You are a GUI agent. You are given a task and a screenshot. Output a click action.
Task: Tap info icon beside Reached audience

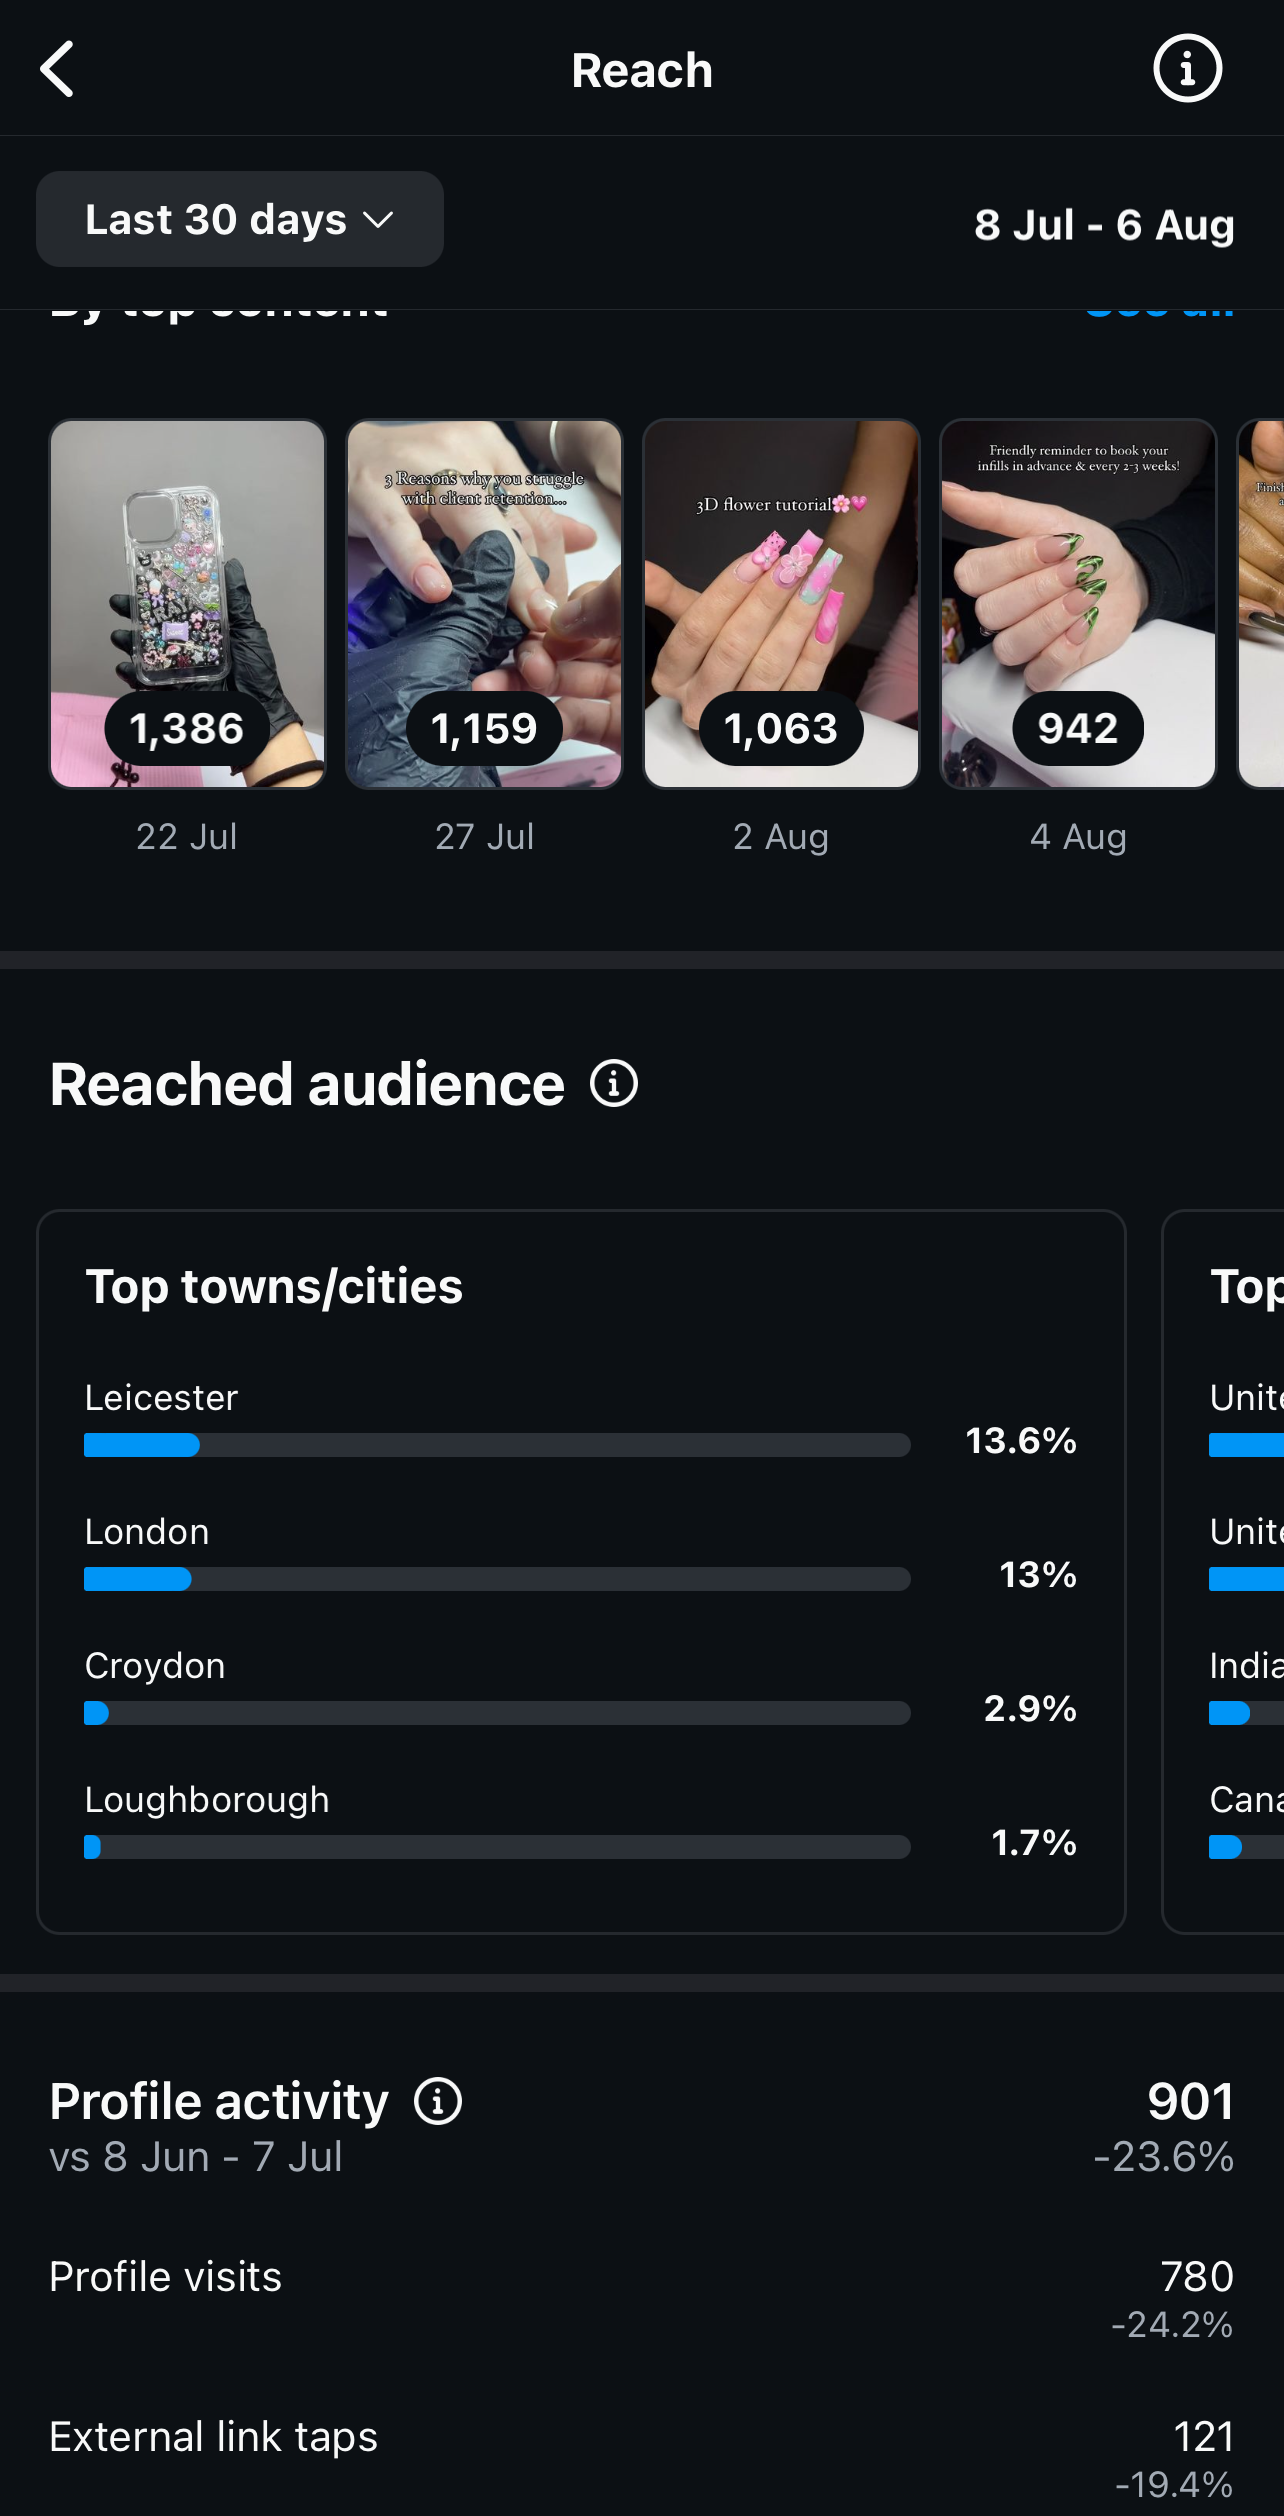coord(613,1084)
